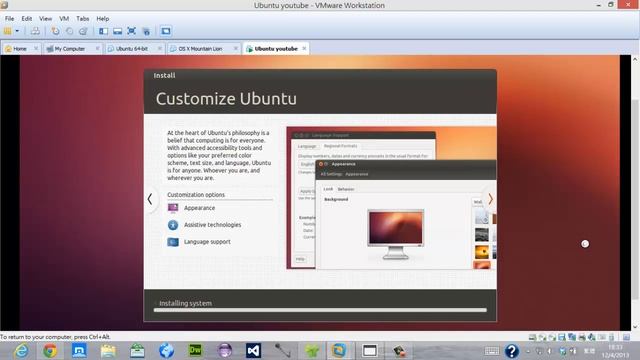640x360 pixels.
Task: Click the VMware Workstation taskbar icon
Action: pos(339,351)
